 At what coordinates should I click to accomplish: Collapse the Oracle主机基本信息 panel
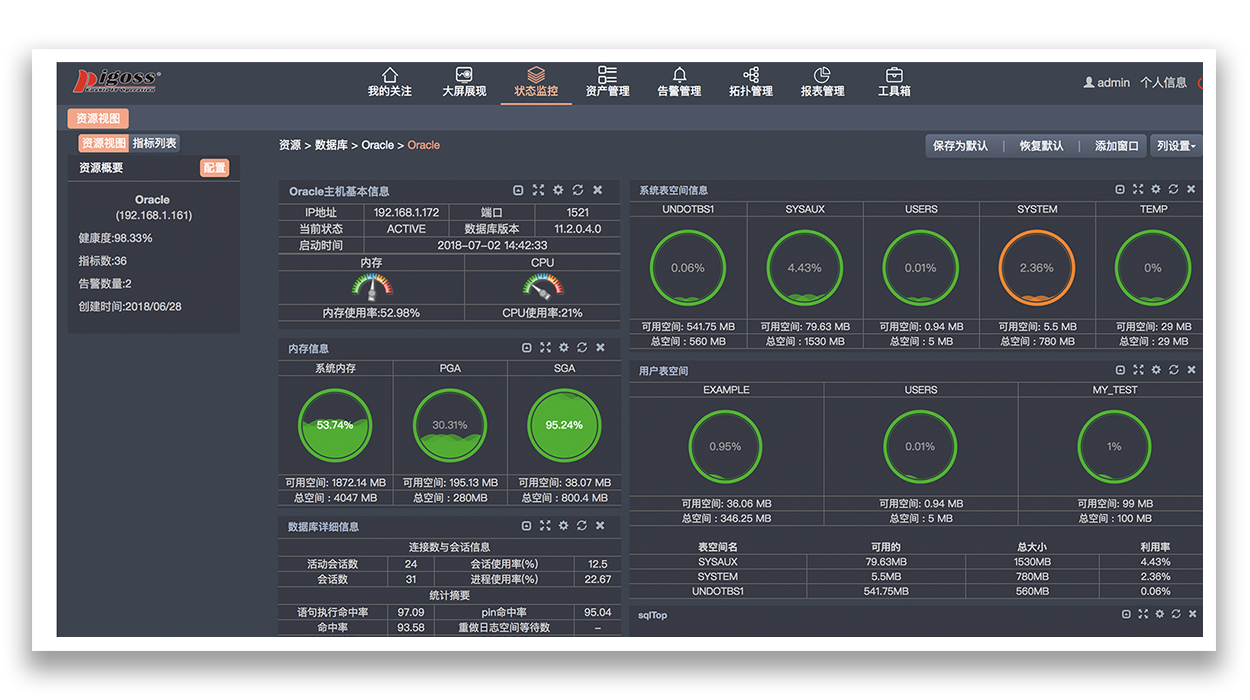coord(518,190)
